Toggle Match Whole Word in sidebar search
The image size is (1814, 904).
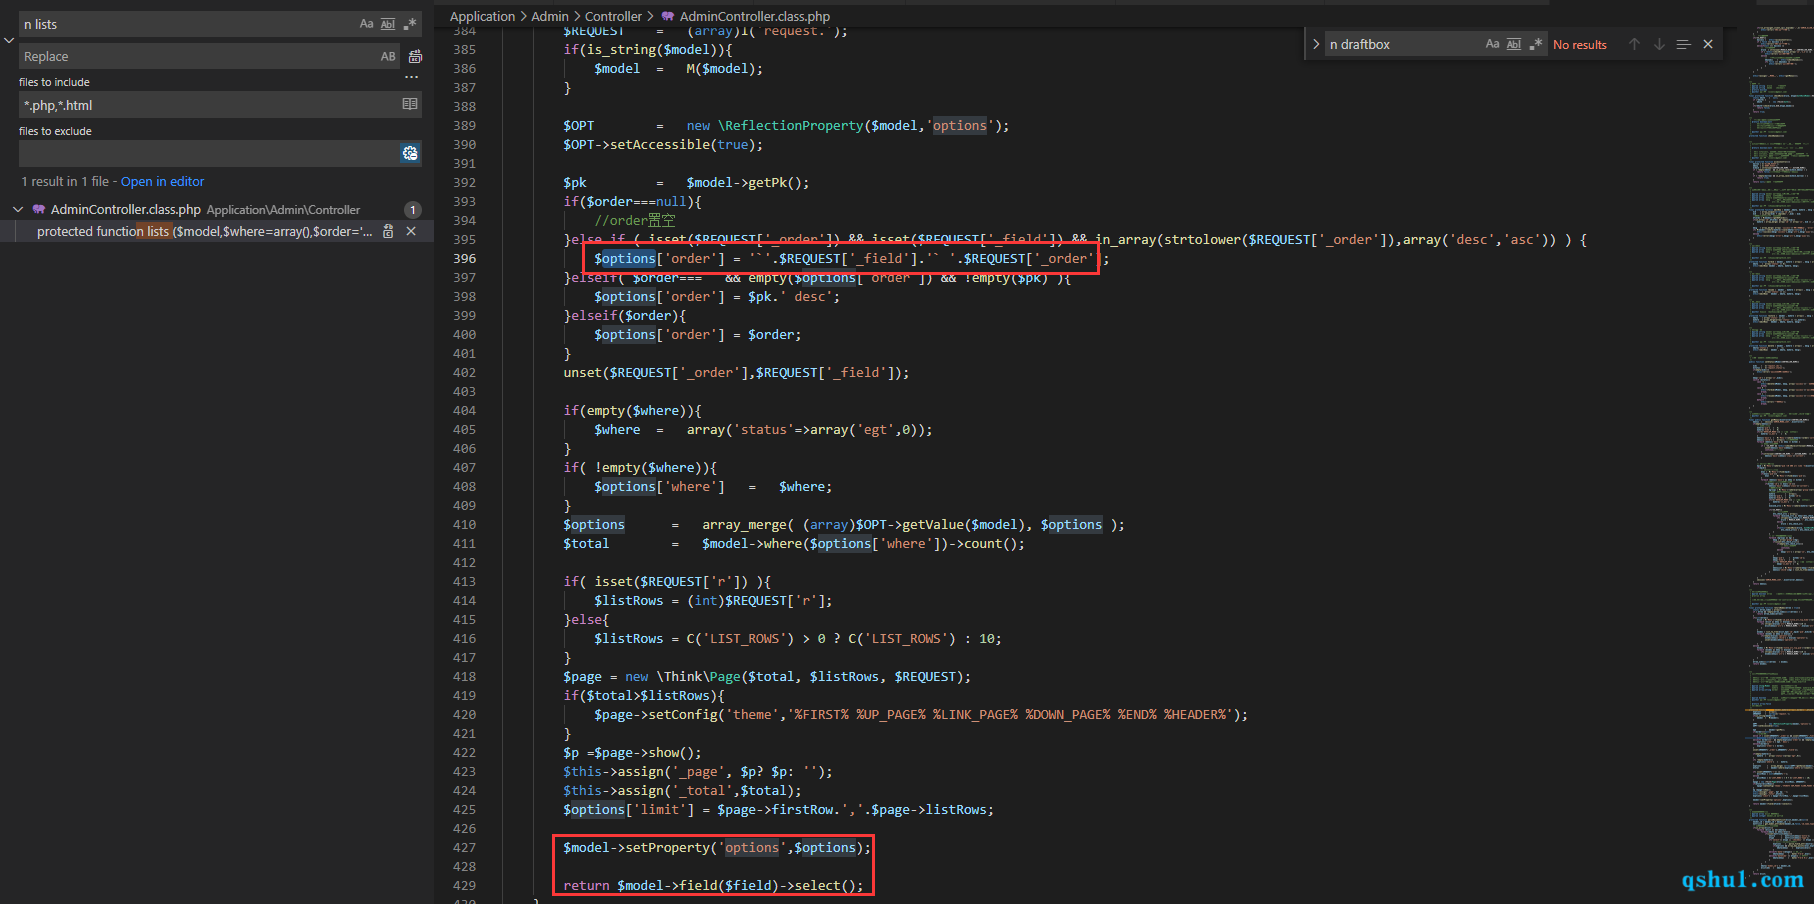point(388,24)
